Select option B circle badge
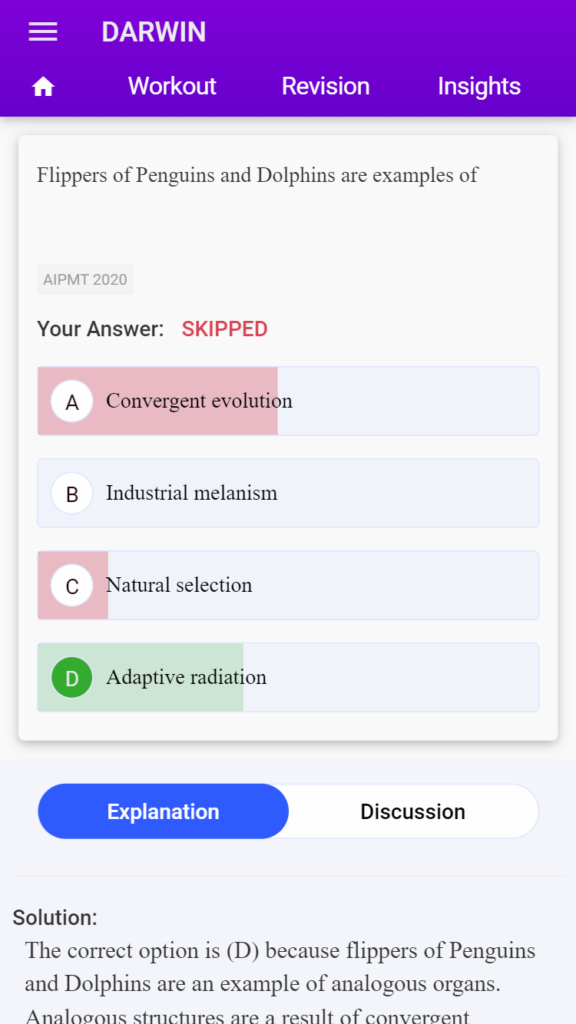Viewport: 576px width, 1024px height. 72,494
